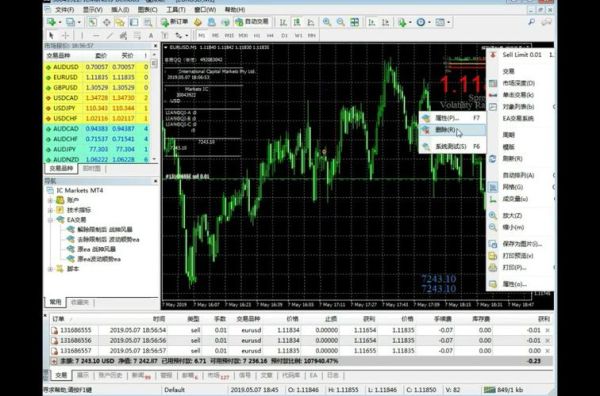Select the text label tool
The image size is (600, 396).
click(151, 36)
